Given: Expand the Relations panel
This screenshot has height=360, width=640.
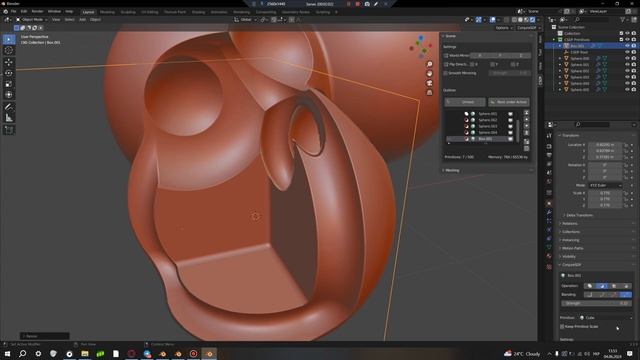Looking at the screenshot, I should [x=569, y=224].
